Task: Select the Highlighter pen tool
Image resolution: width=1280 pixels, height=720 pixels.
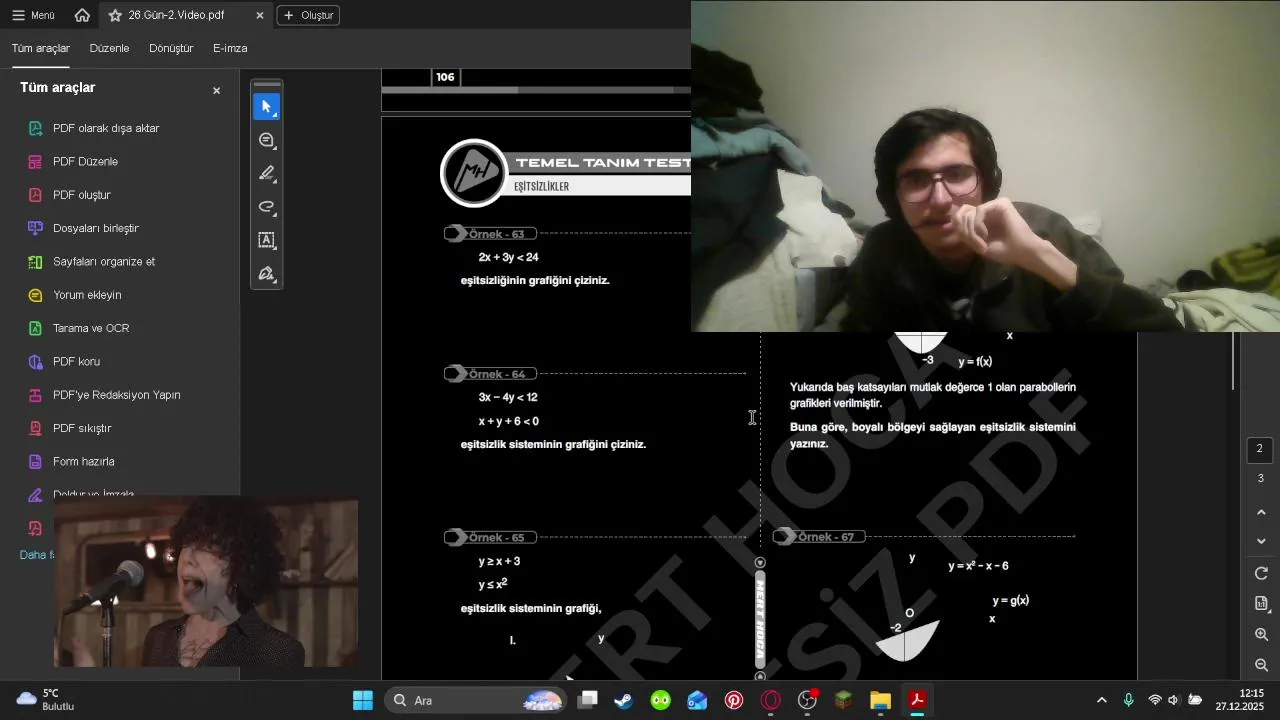Action: click(266, 173)
